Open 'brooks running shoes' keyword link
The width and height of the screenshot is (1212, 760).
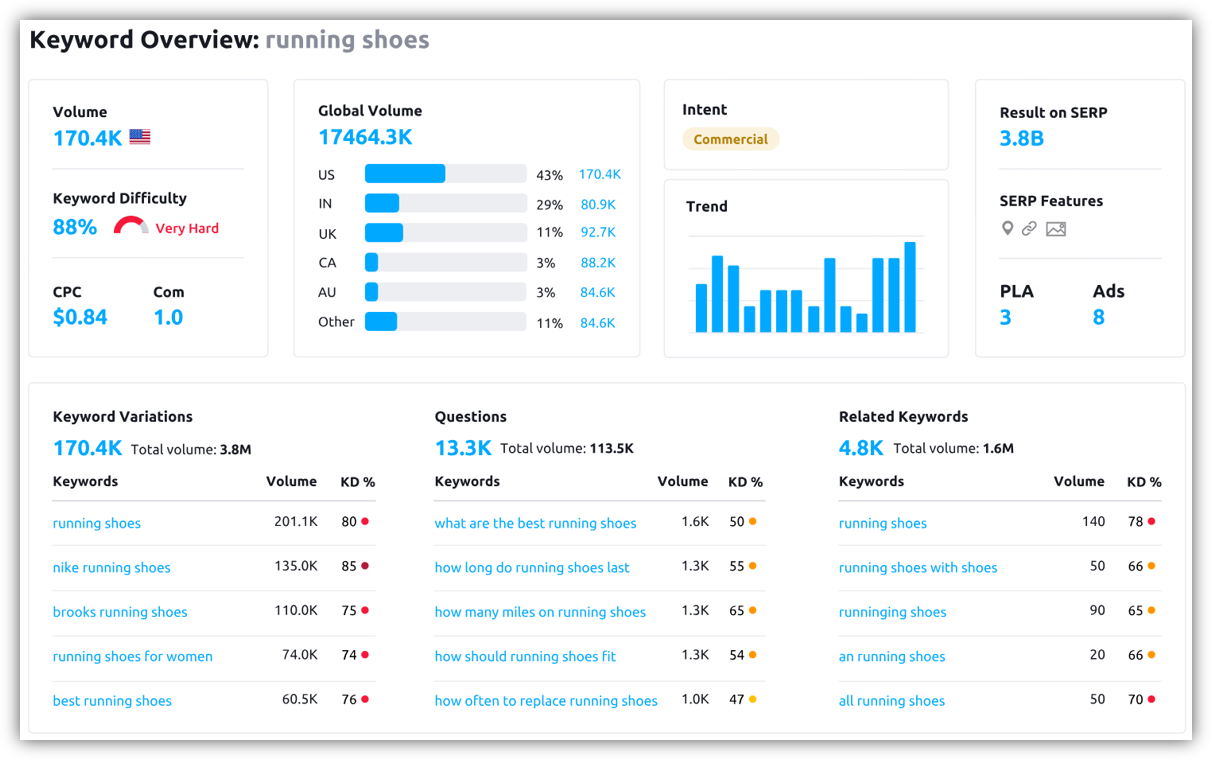tap(120, 612)
